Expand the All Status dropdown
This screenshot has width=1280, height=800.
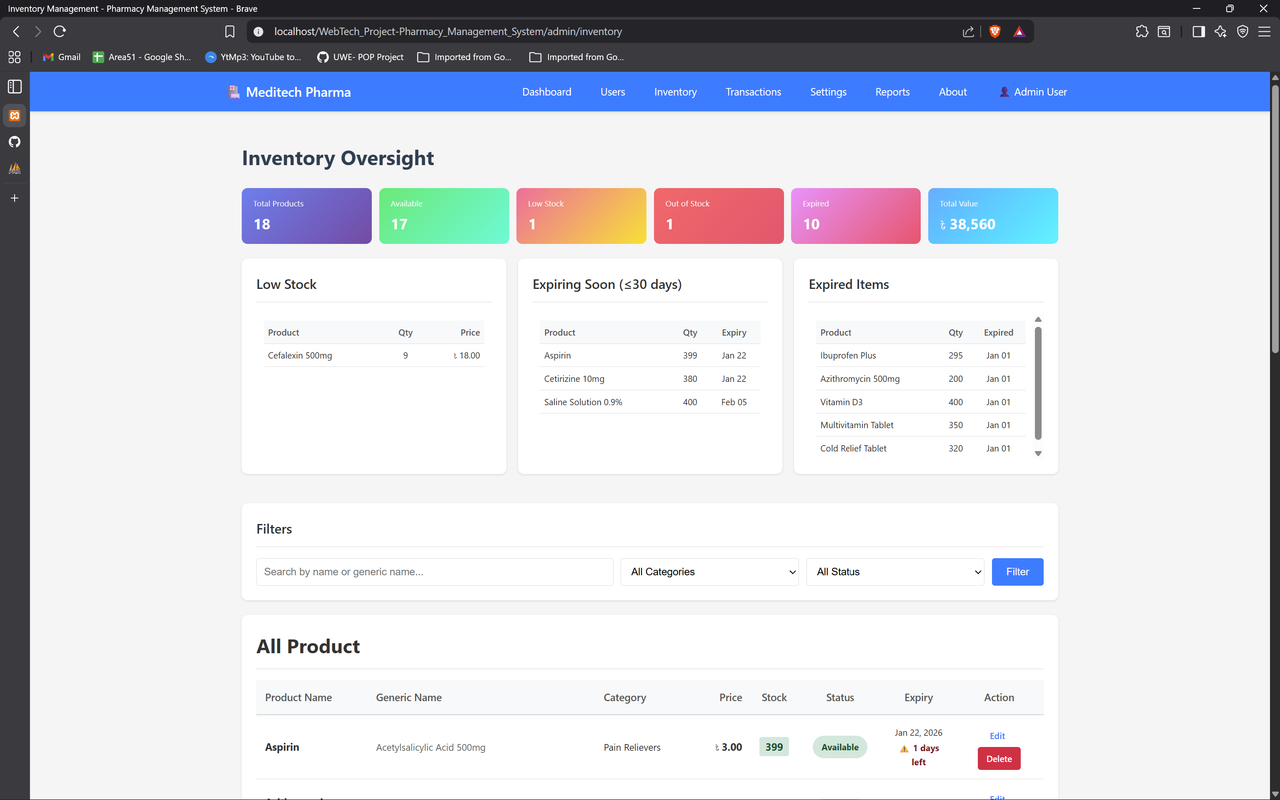[x=895, y=572]
